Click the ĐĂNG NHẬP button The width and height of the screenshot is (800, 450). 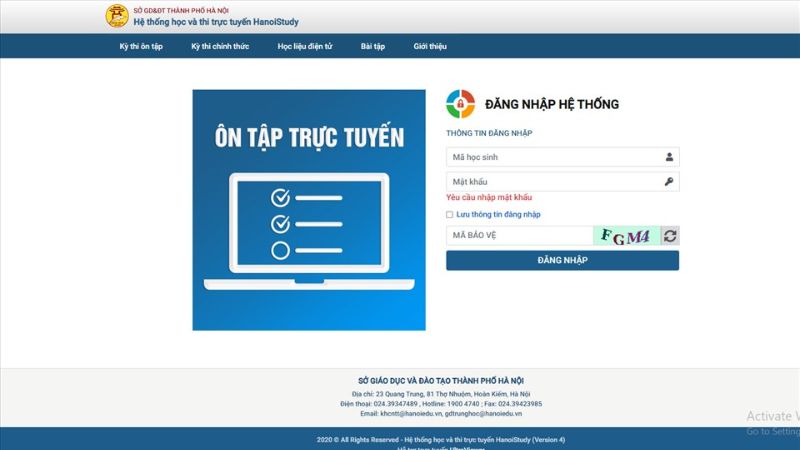562,260
